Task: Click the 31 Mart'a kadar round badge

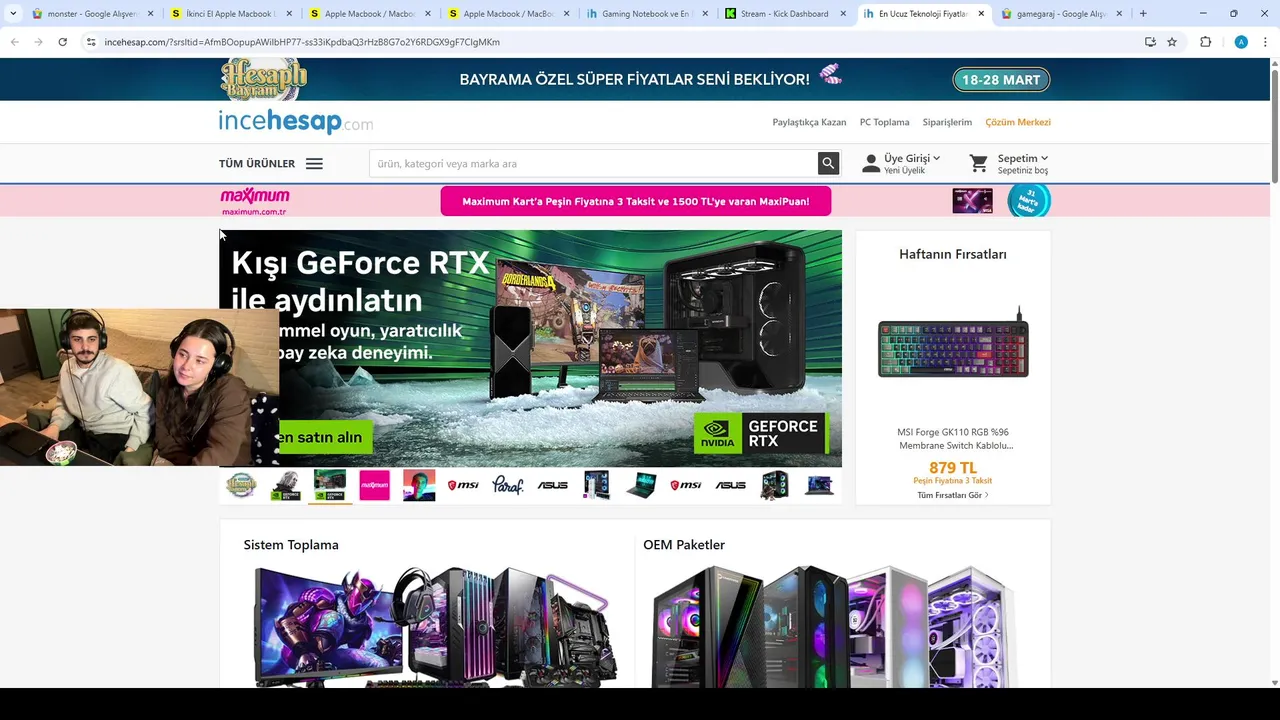Action: [x=1029, y=200]
